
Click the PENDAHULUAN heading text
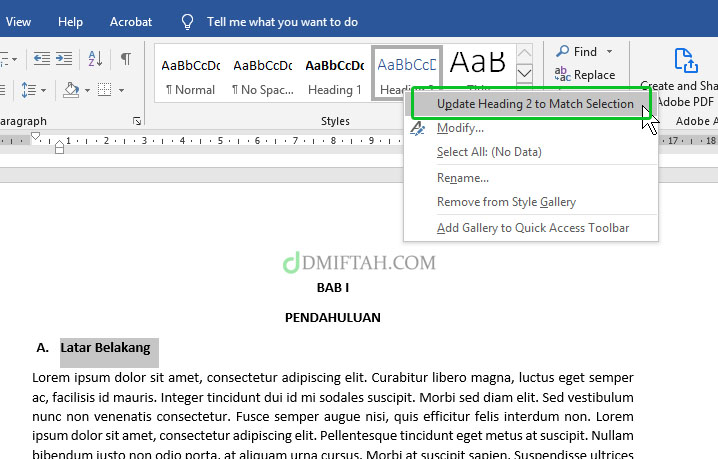[333, 317]
